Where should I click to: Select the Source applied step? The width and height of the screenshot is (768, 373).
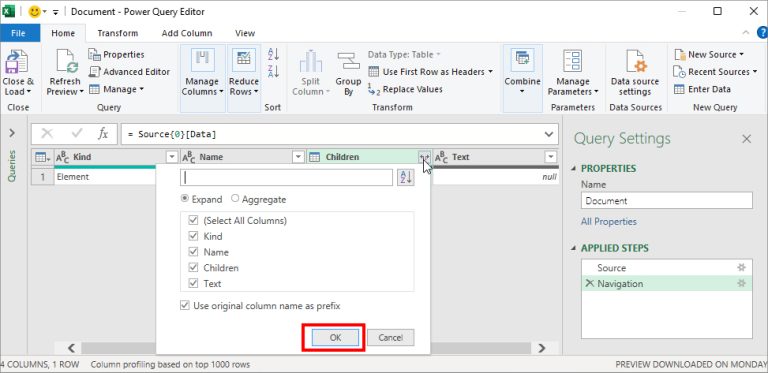(x=667, y=268)
